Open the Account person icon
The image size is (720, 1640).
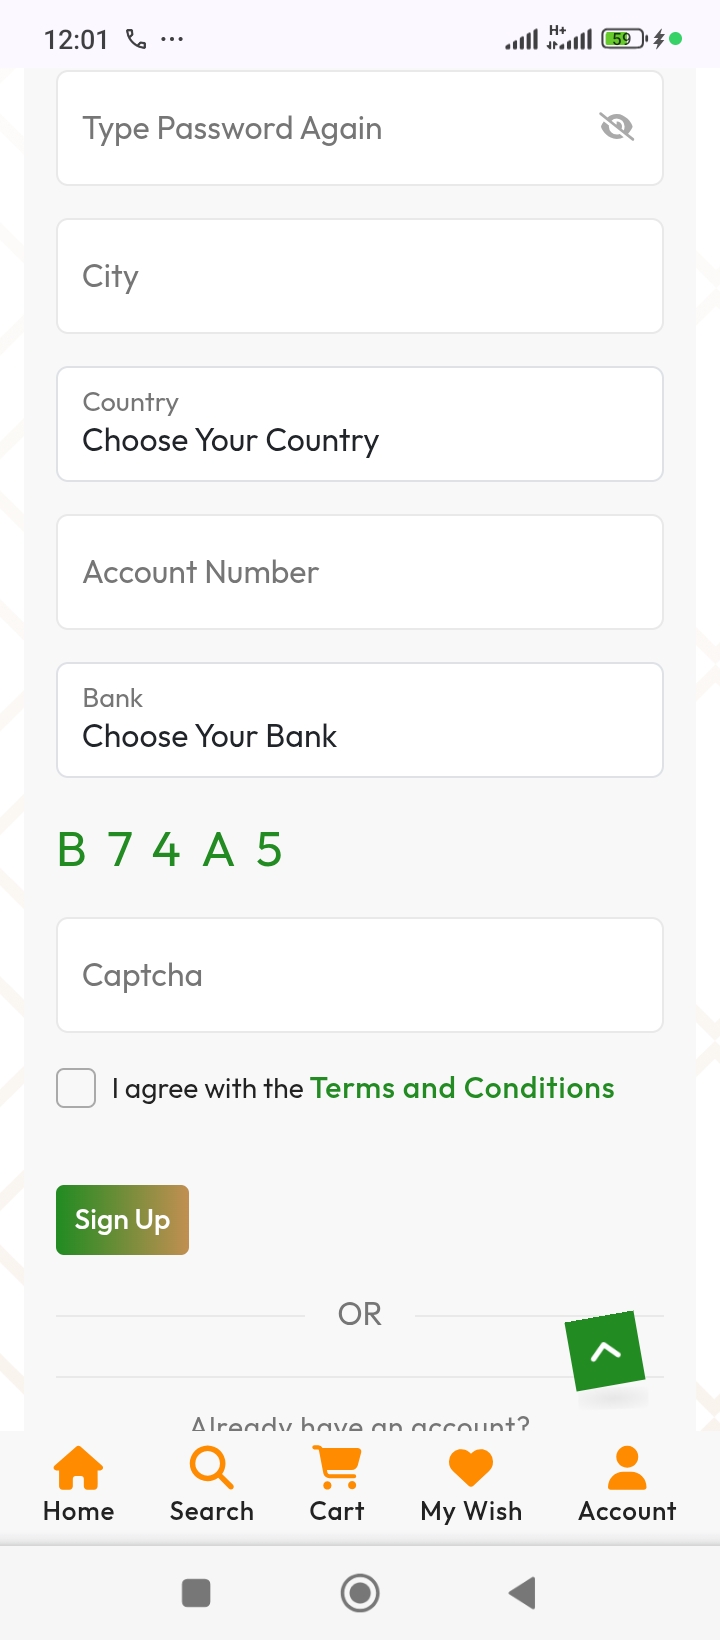[x=627, y=1468]
